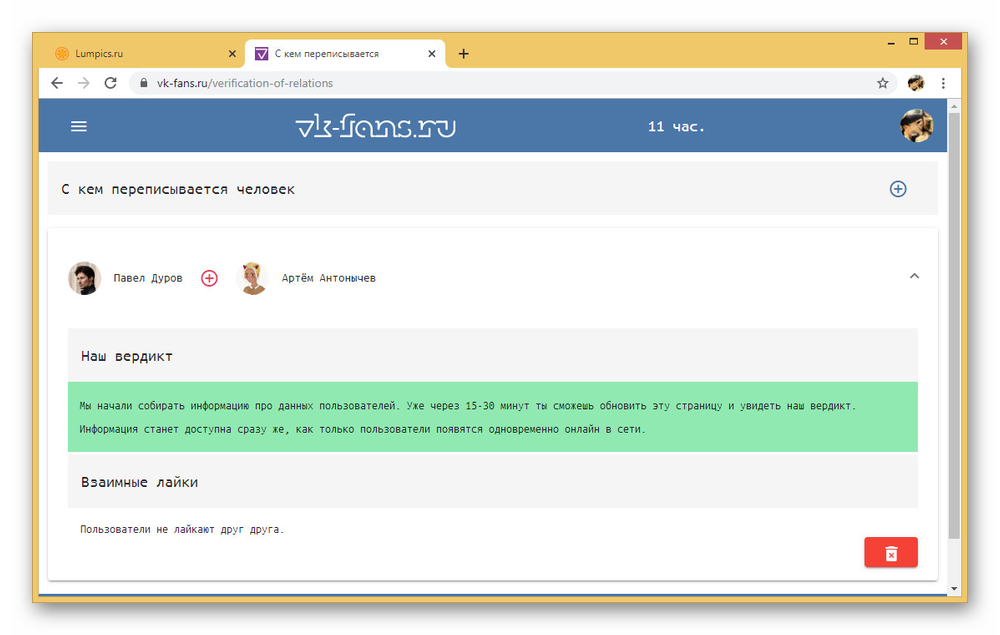
Task: Click the 11 час. remaining time label
Action: [x=676, y=126]
